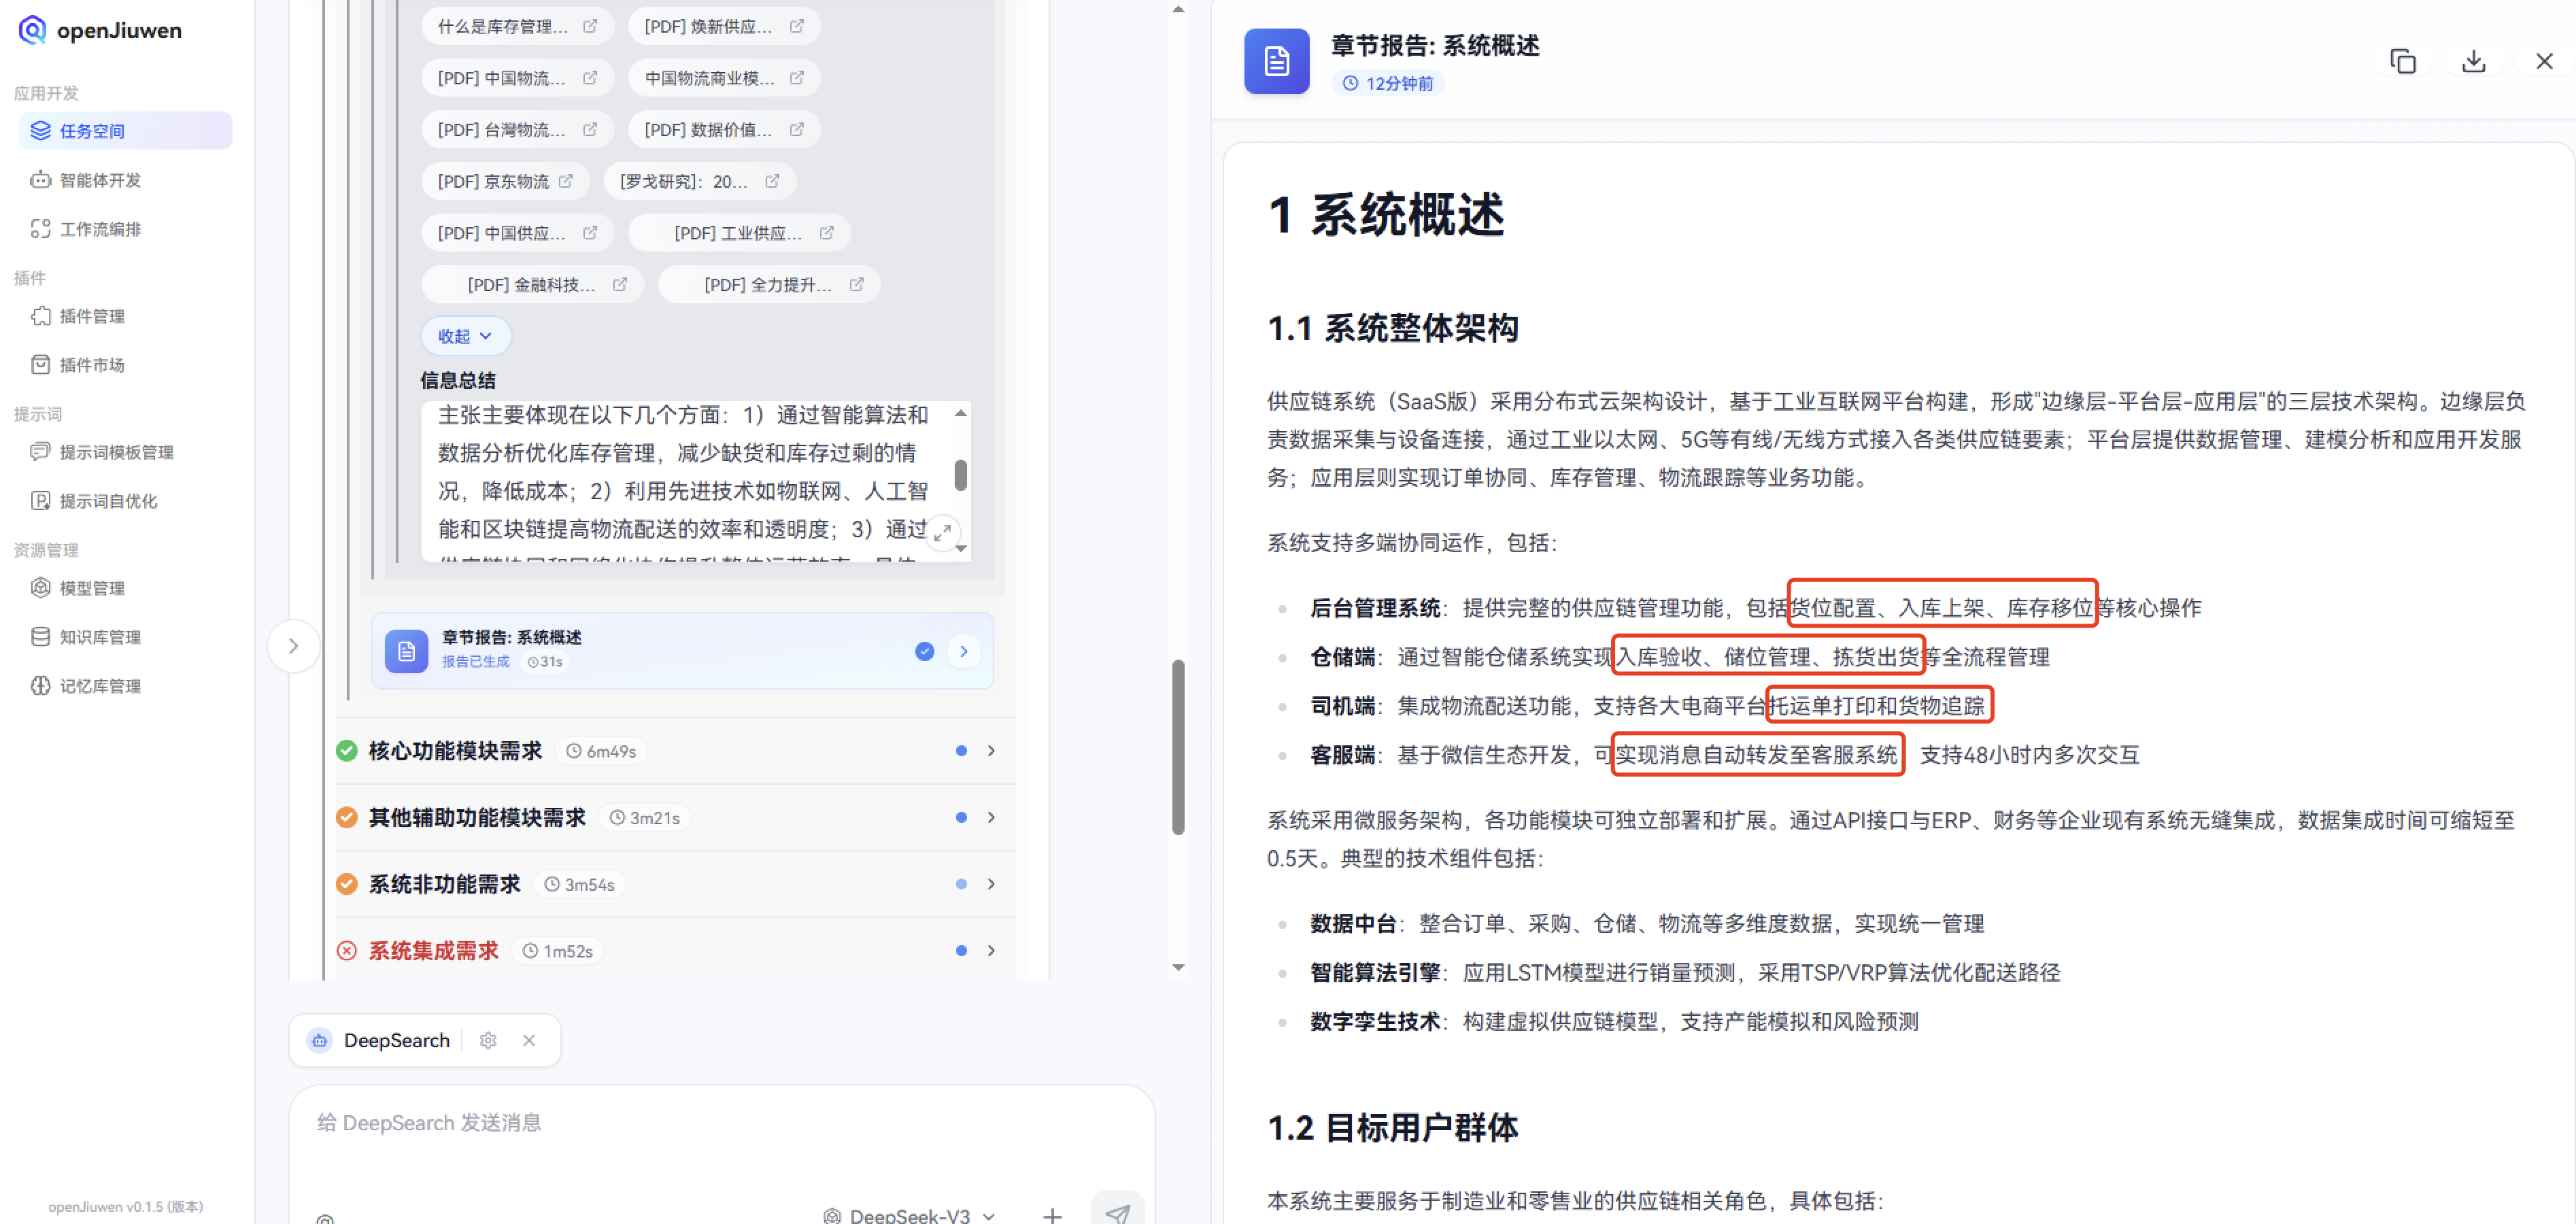2576x1224 pixels.
Task: Copy the 系统概述 report content
Action: click(2403, 61)
